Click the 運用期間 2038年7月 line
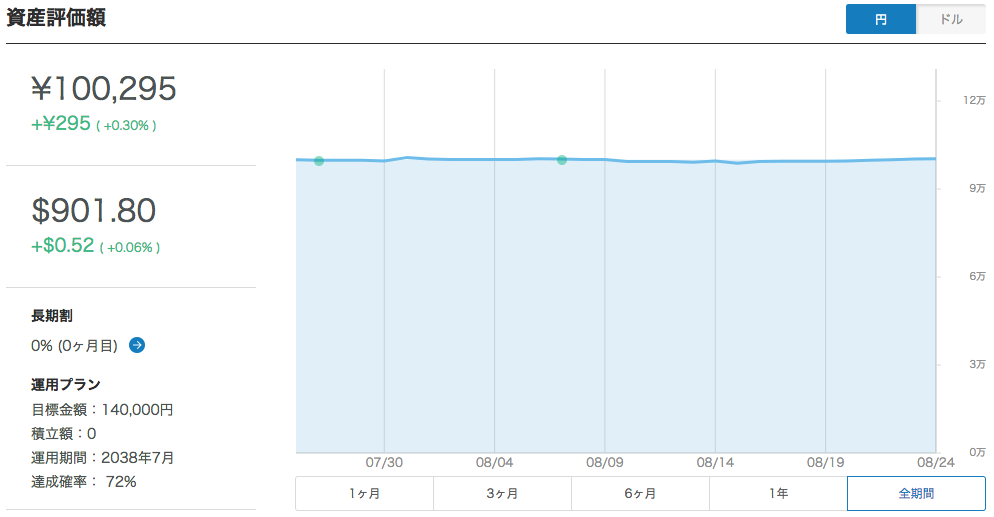The height and width of the screenshot is (517, 994). coord(103,457)
